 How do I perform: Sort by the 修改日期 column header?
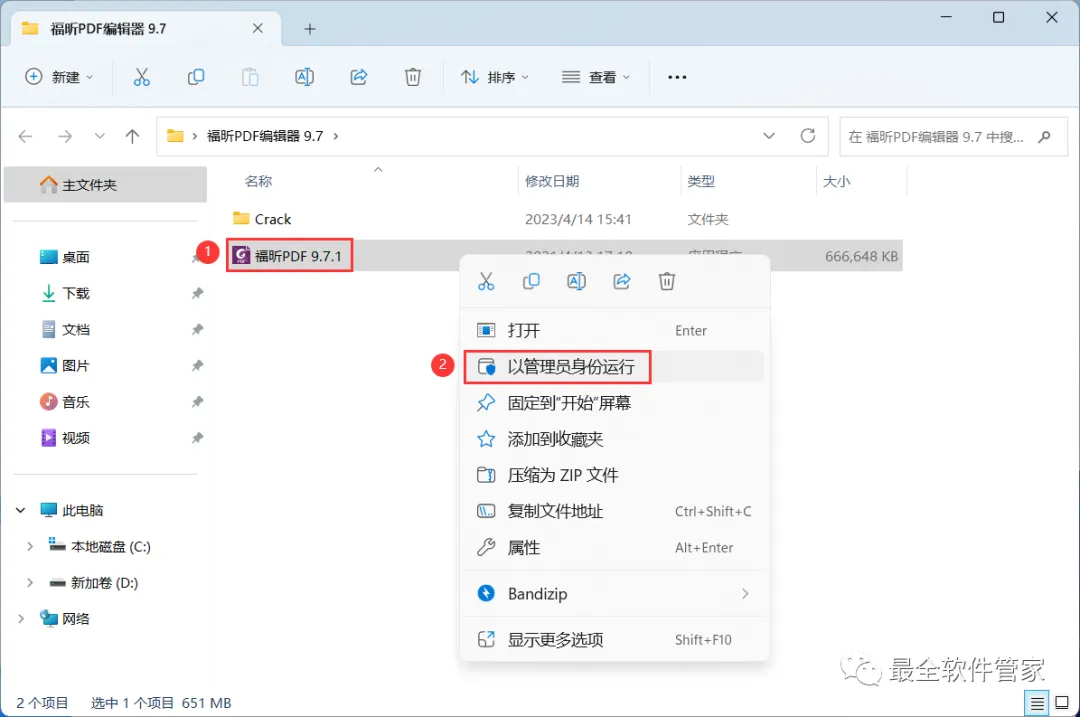[x=552, y=181]
